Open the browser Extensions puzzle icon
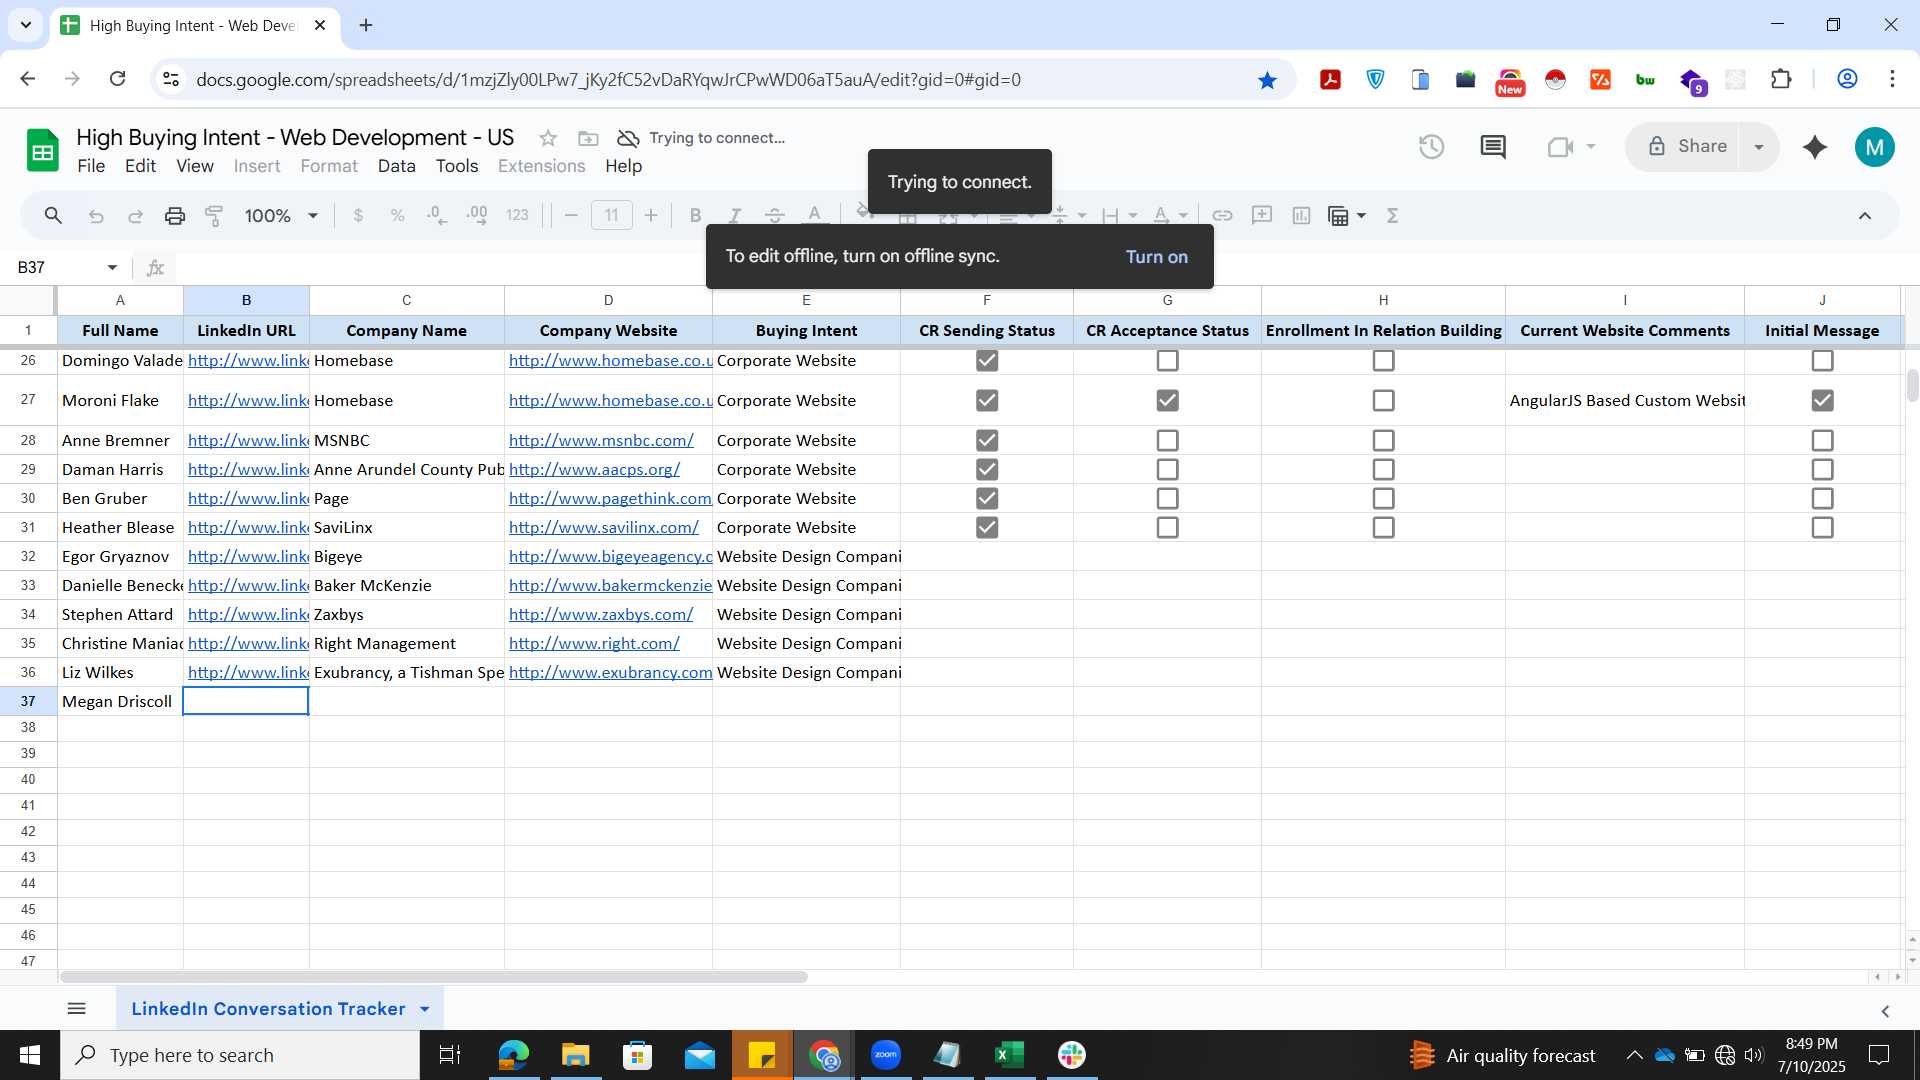 (x=1781, y=80)
